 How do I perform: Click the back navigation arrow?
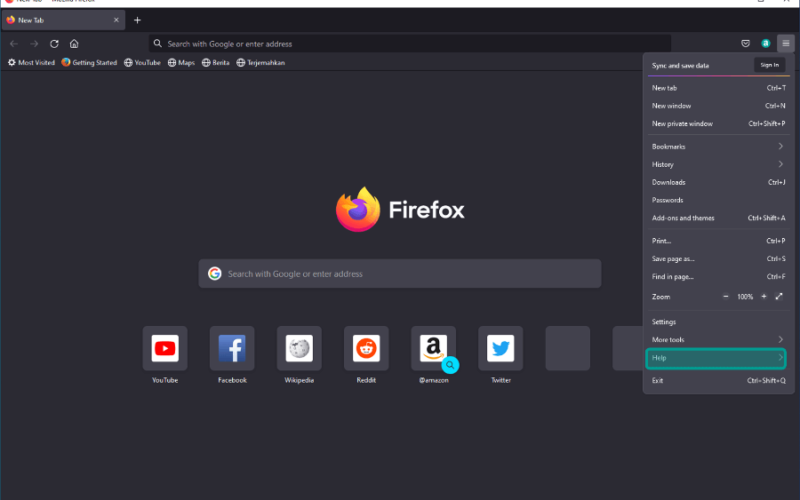14,44
